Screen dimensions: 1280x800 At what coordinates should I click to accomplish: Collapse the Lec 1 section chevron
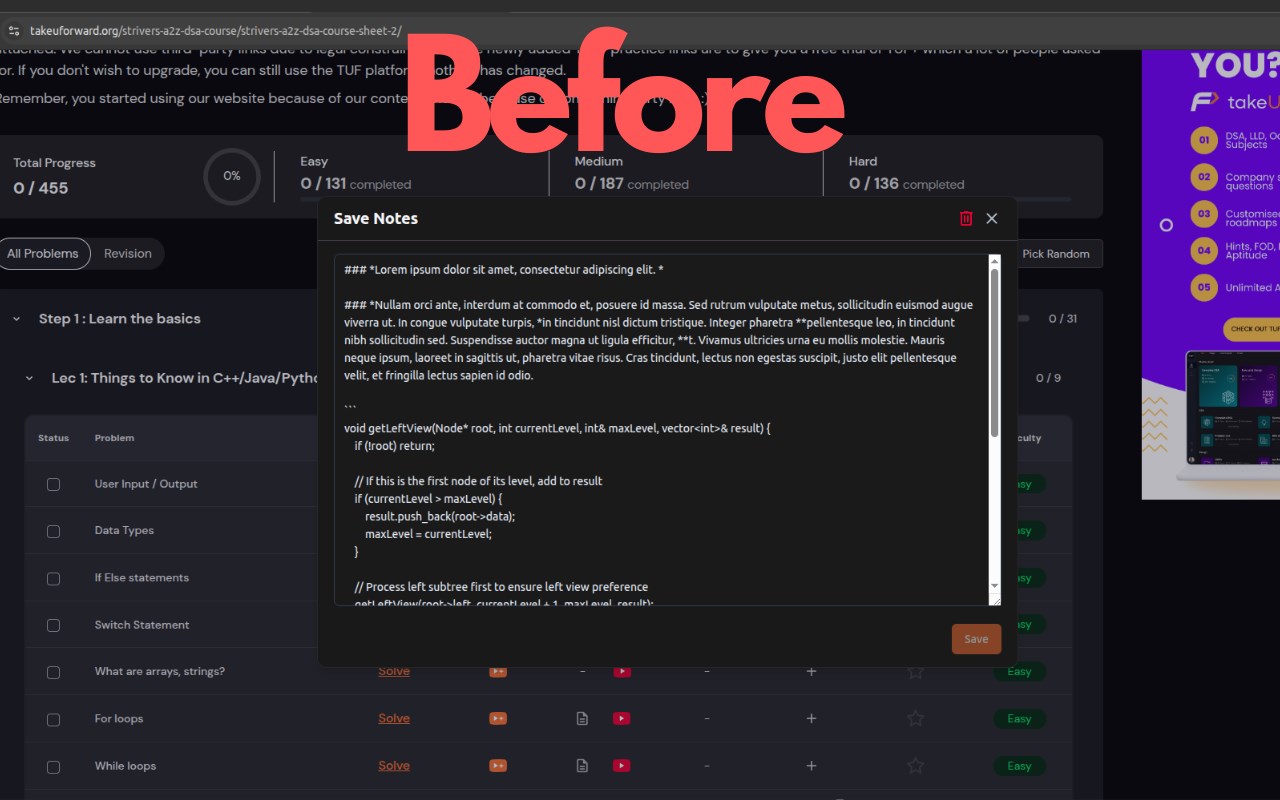[30, 378]
